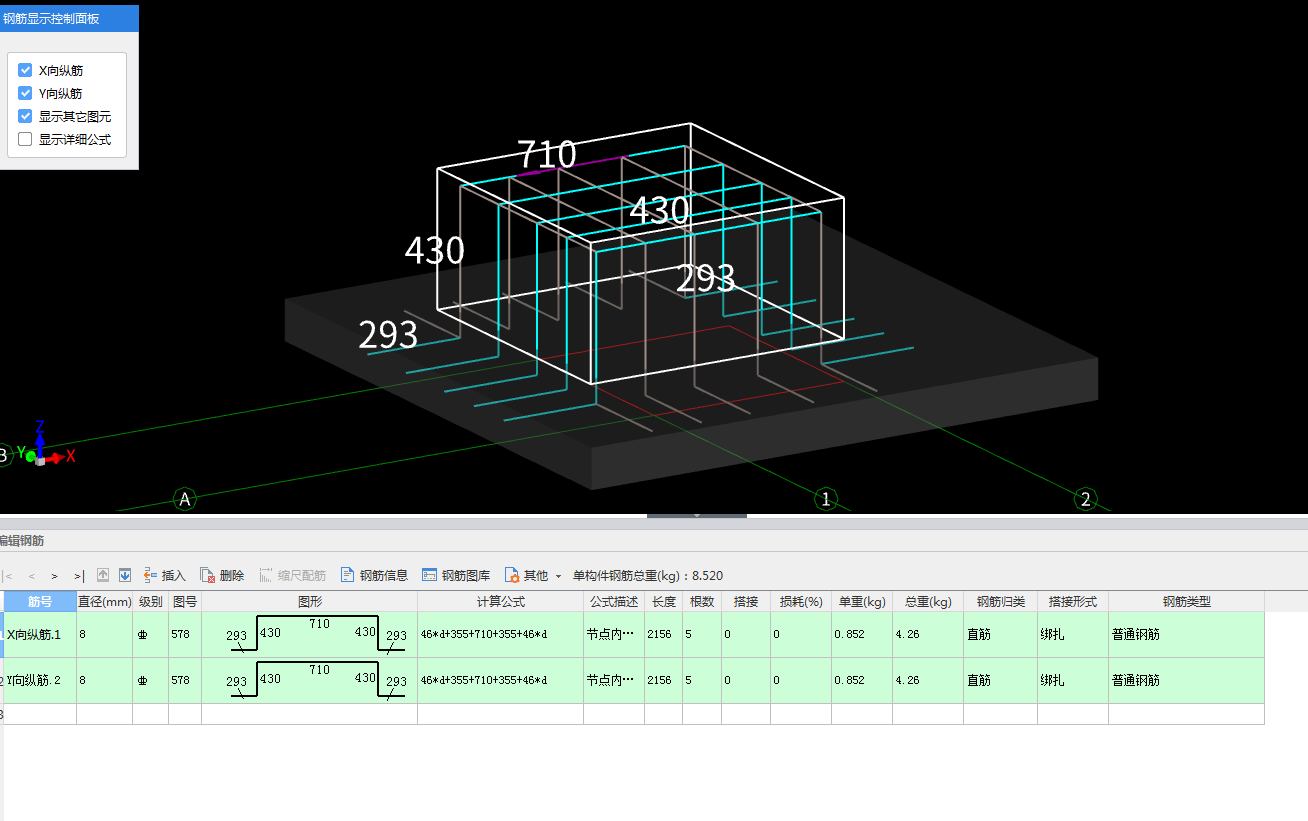This screenshot has width=1308, height=821.
Task: Open 钢筋图库 rebar library
Action: pyautogui.click(x=456, y=575)
